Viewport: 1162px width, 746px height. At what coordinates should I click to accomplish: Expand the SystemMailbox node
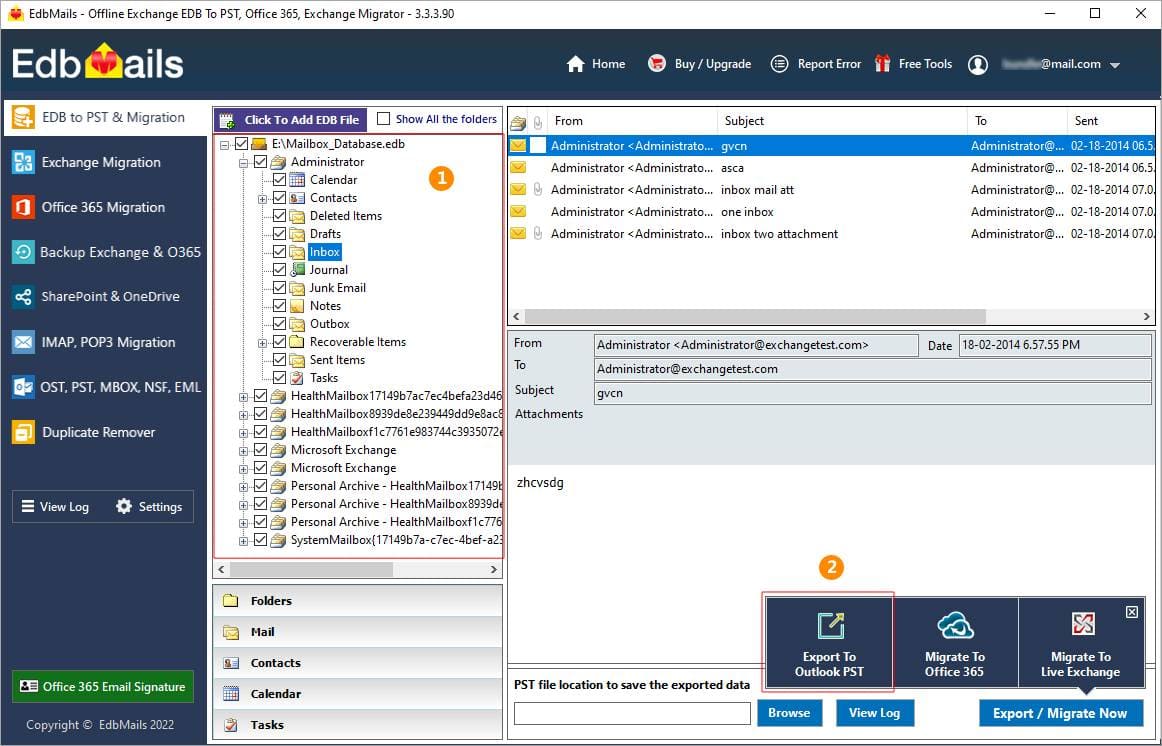(243, 541)
